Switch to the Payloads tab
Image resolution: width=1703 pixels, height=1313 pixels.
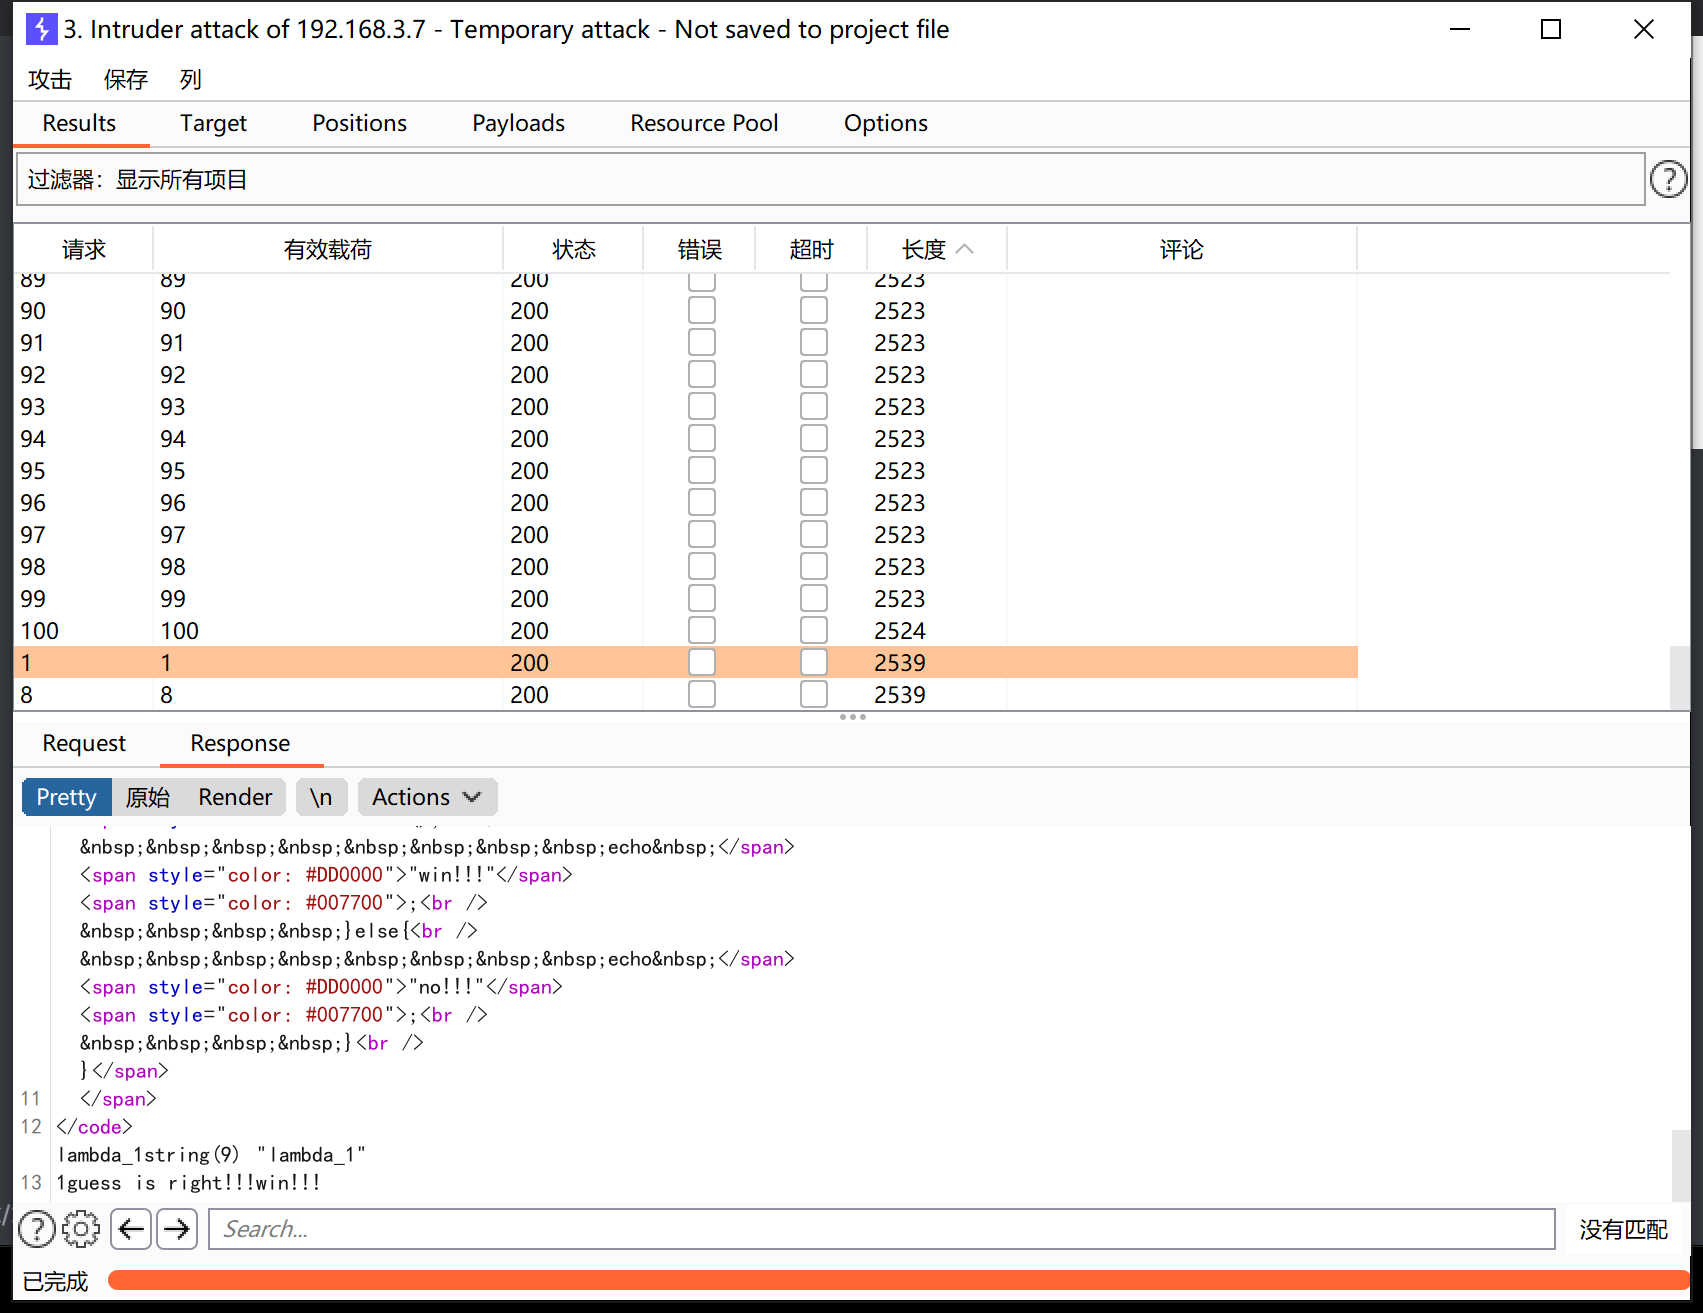[518, 123]
